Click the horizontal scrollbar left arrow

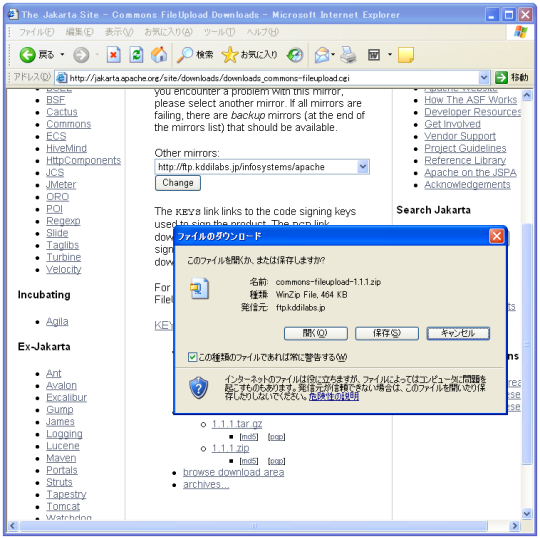(12, 526)
